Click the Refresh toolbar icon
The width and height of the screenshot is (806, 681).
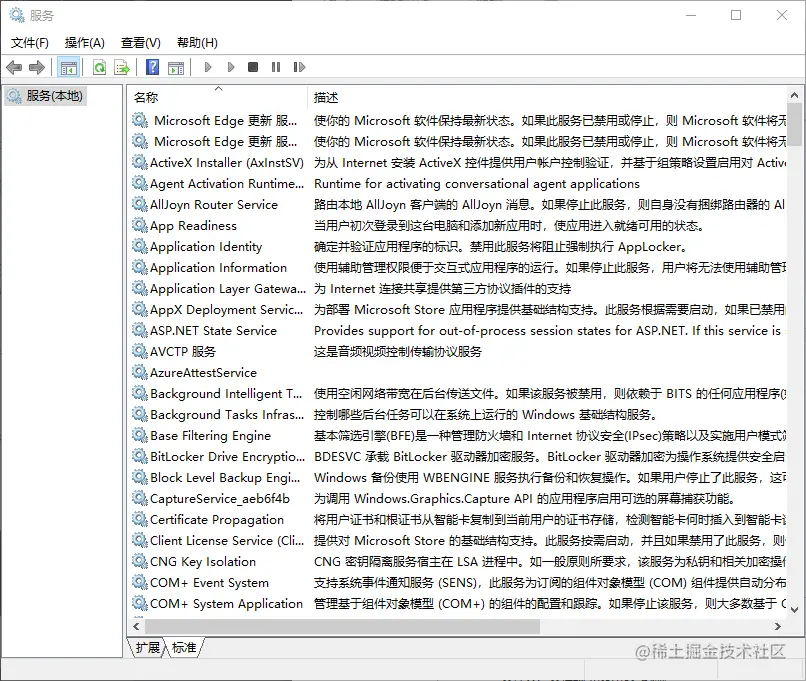click(x=100, y=67)
